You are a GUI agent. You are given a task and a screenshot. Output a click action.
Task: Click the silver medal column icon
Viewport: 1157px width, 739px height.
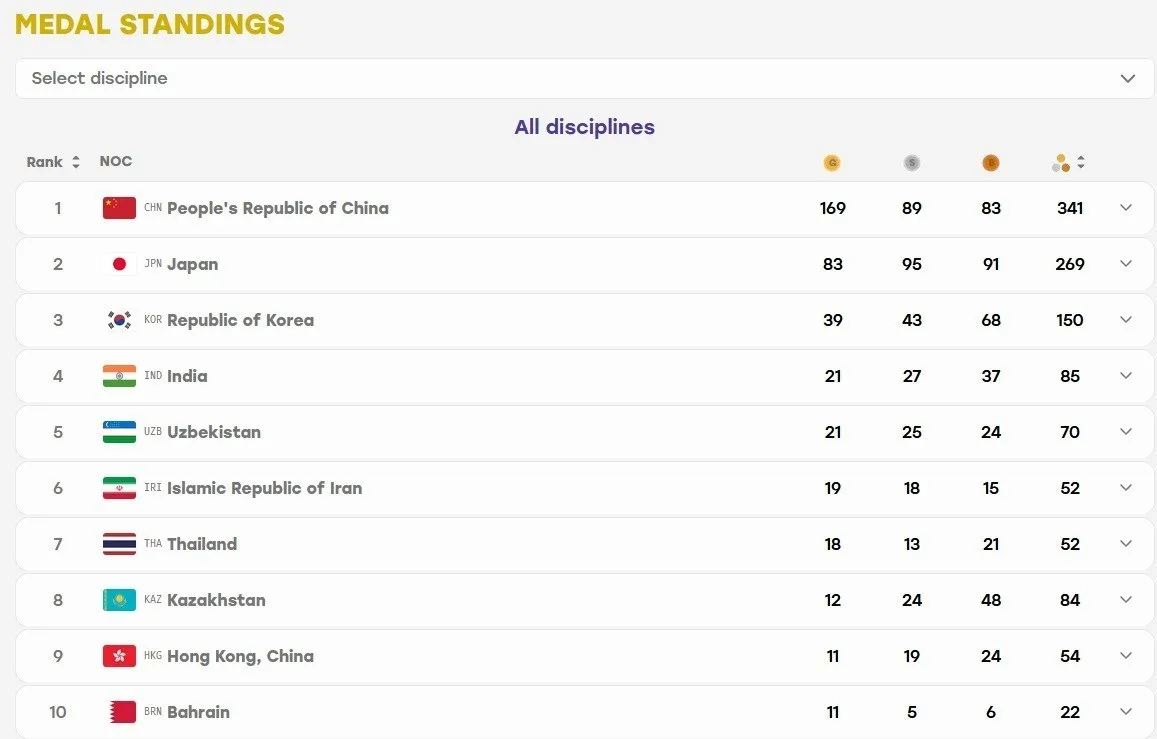tap(911, 163)
